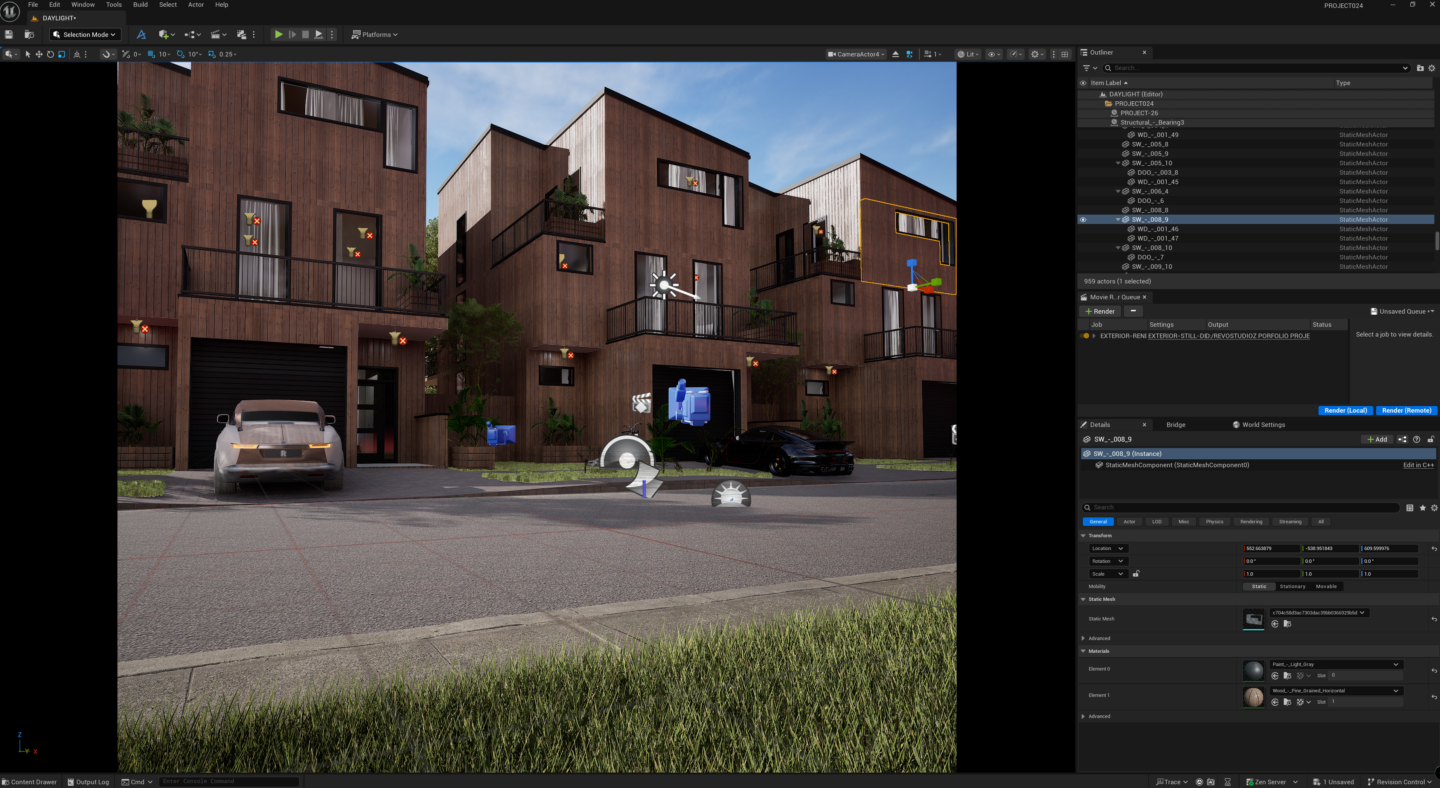Viewport: 1440px width, 788px height.
Task: Click the Play in editor button
Action: click(279, 34)
